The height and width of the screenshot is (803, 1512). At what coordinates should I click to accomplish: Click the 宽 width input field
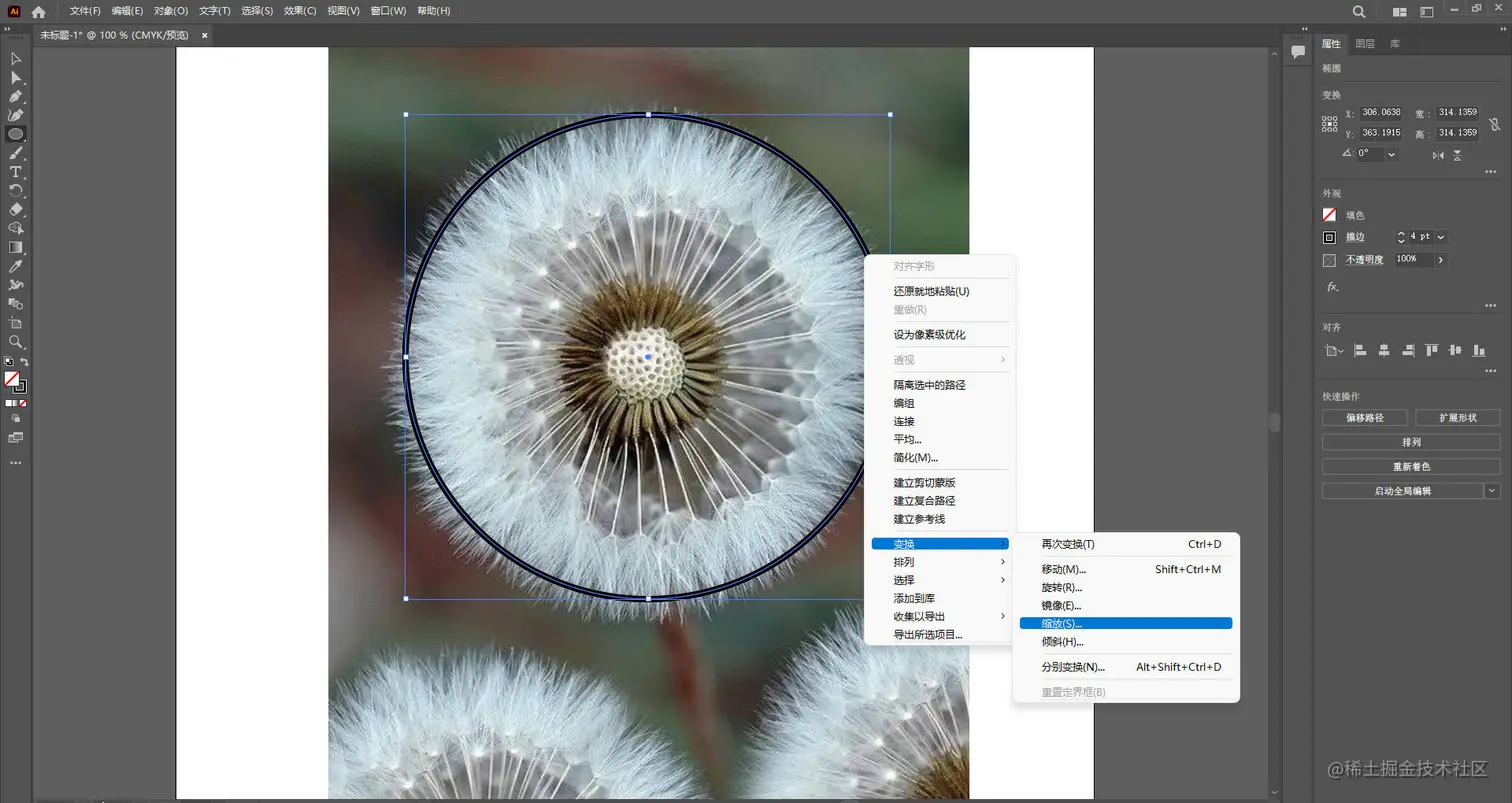pyautogui.click(x=1458, y=113)
